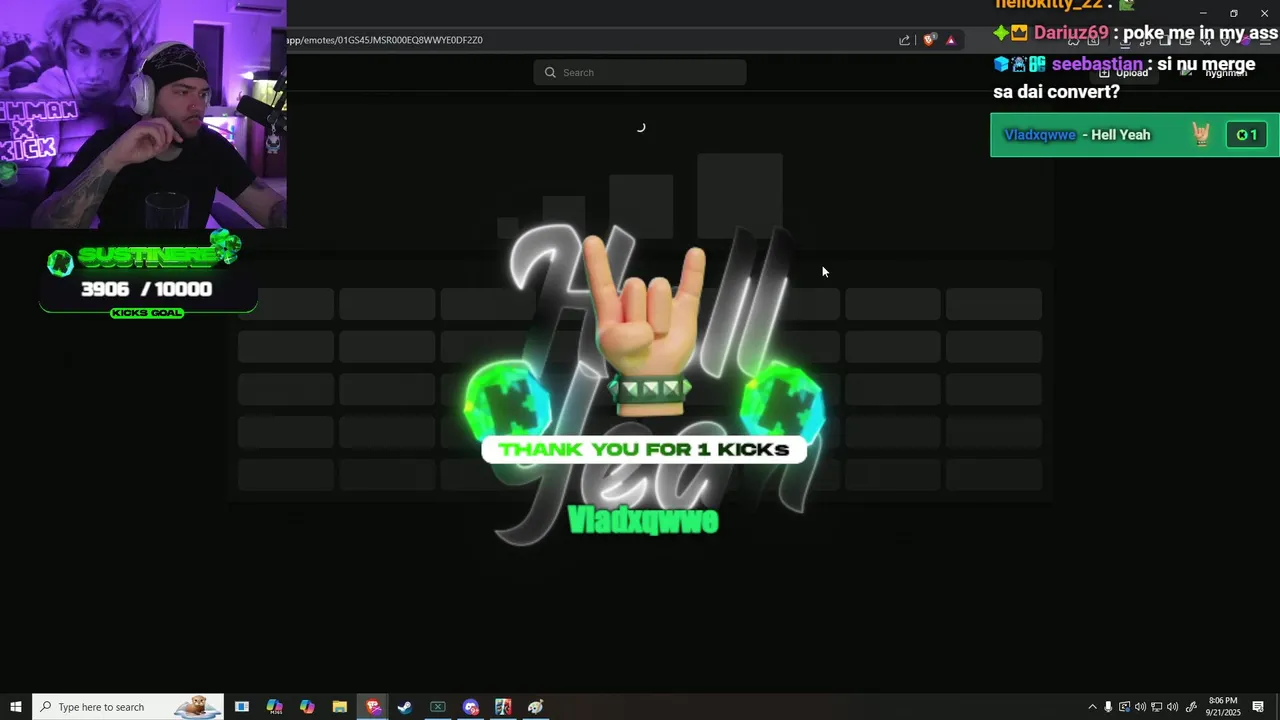
Task: Open the green X app taskbar icon
Action: tap(438, 707)
